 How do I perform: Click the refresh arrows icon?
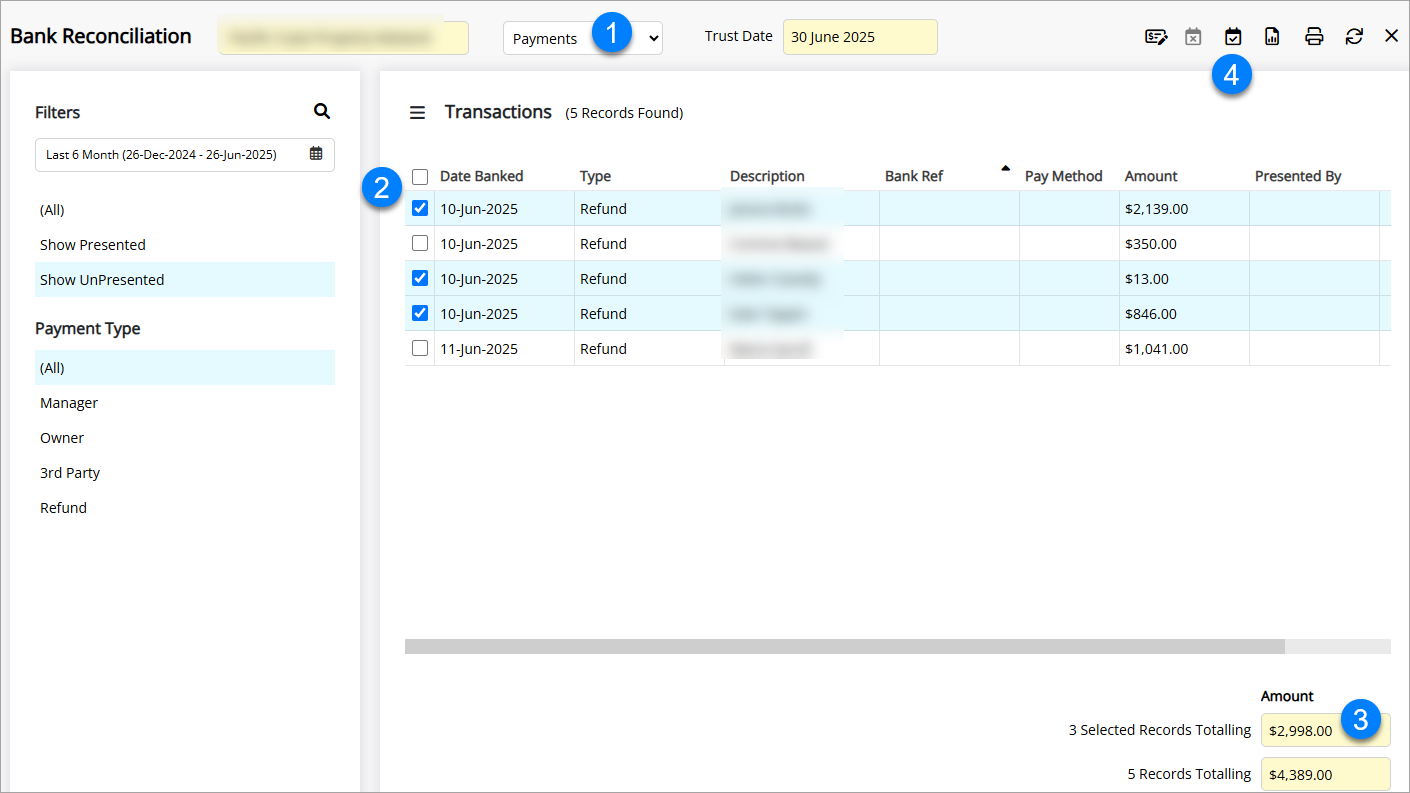pyautogui.click(x=1354, y=37)
